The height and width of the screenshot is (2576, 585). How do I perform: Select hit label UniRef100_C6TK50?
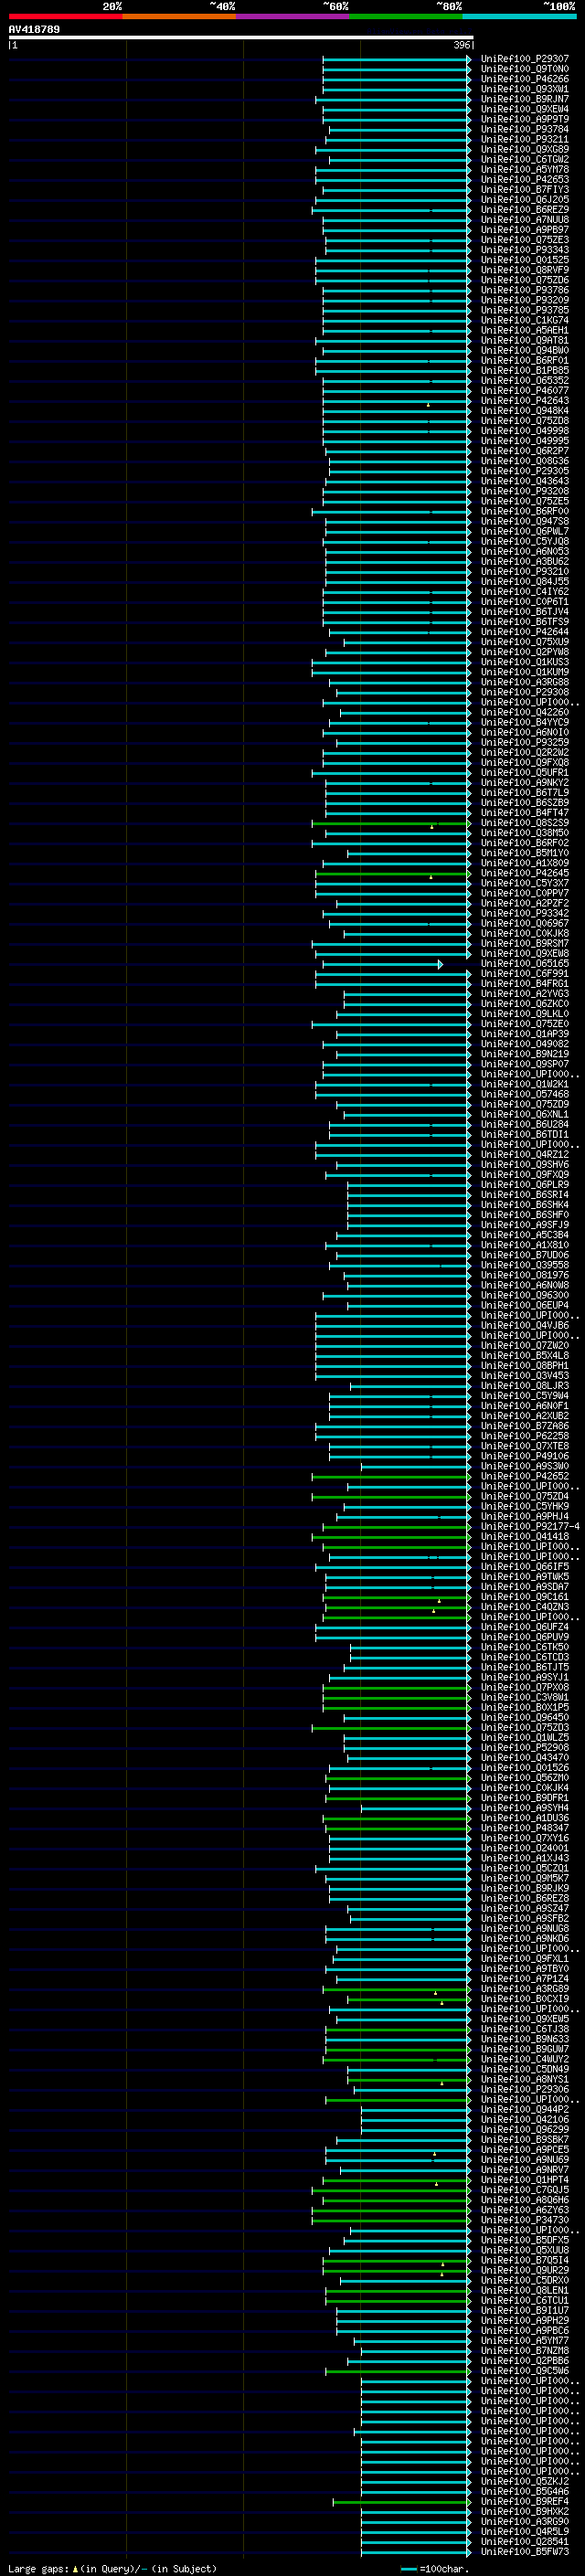click(x=525, y=1647)
